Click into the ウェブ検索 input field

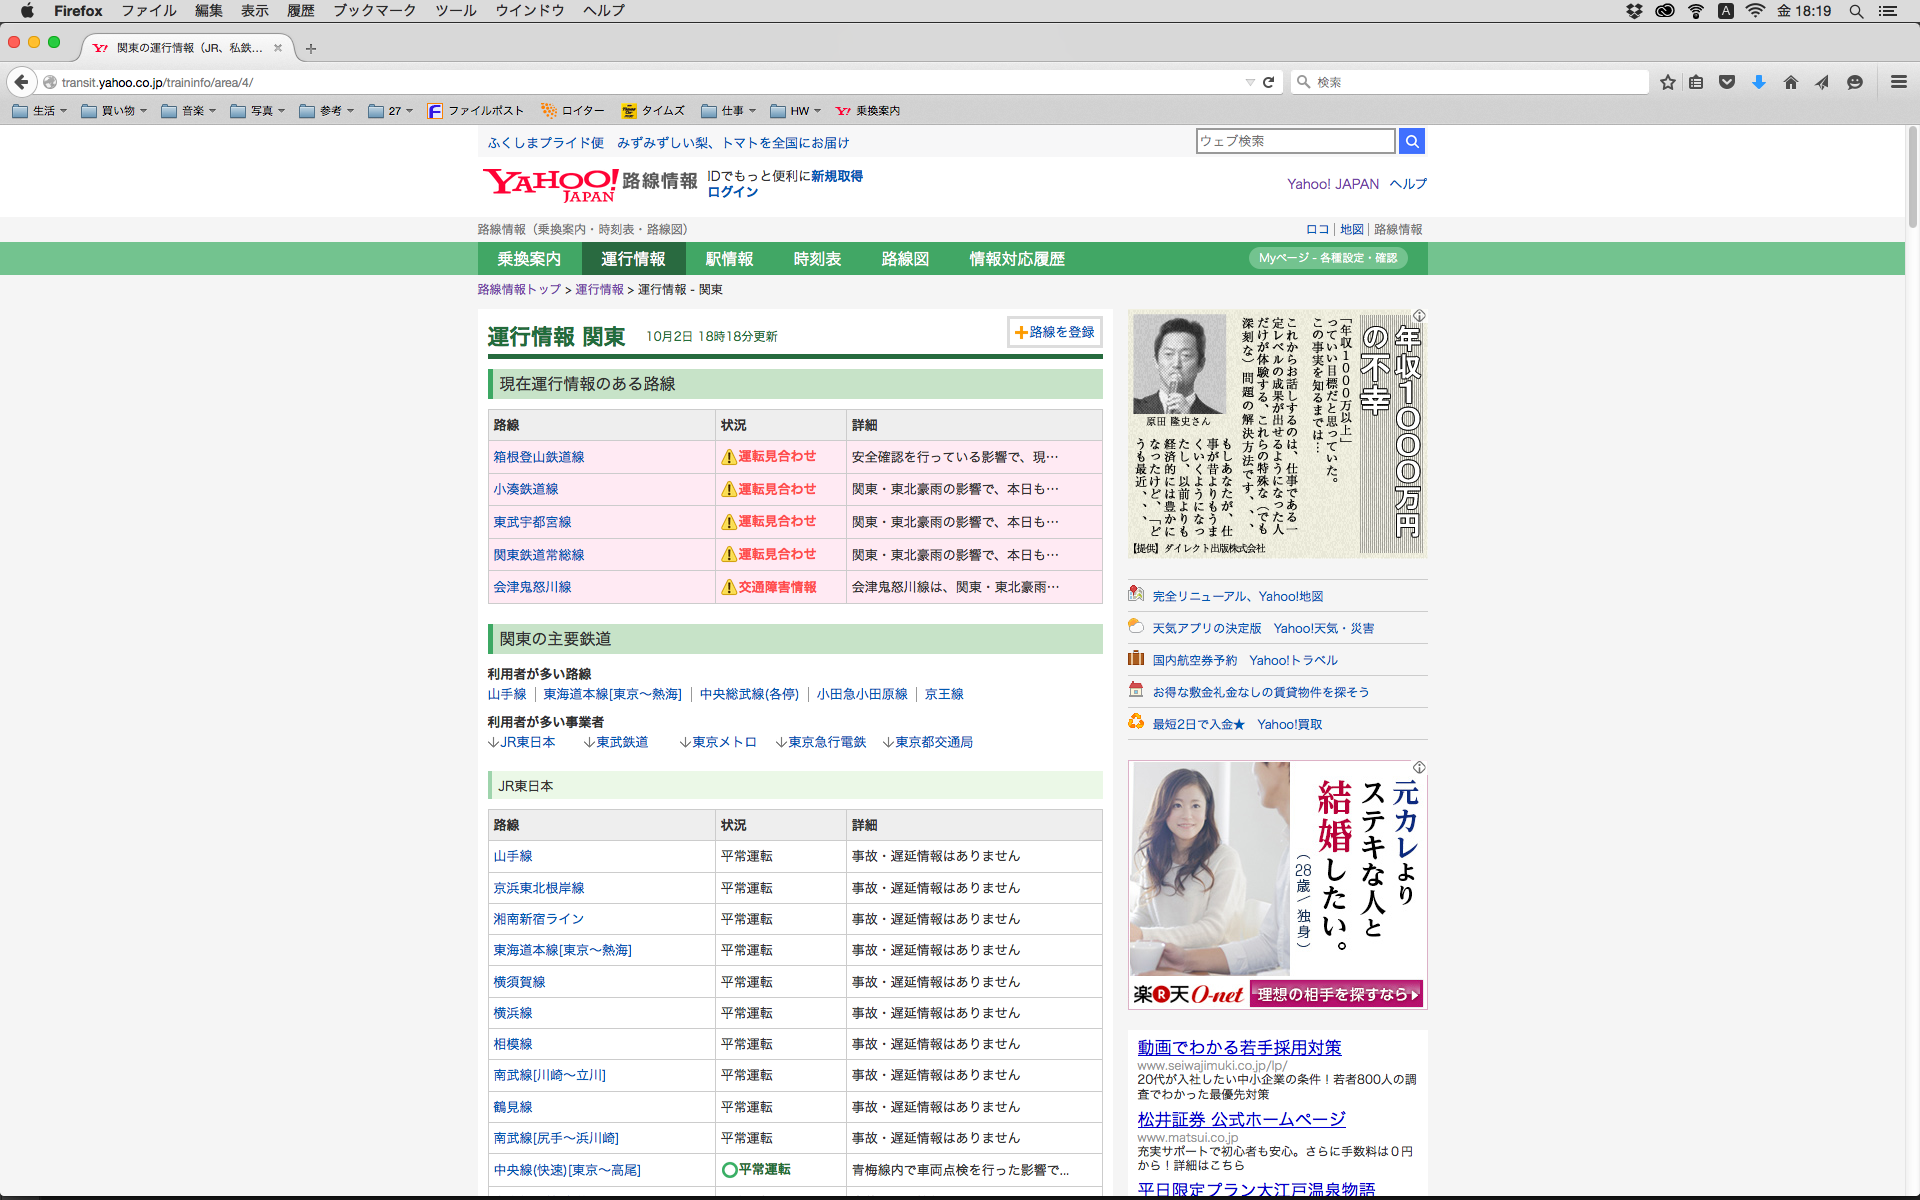(1294, 141)
